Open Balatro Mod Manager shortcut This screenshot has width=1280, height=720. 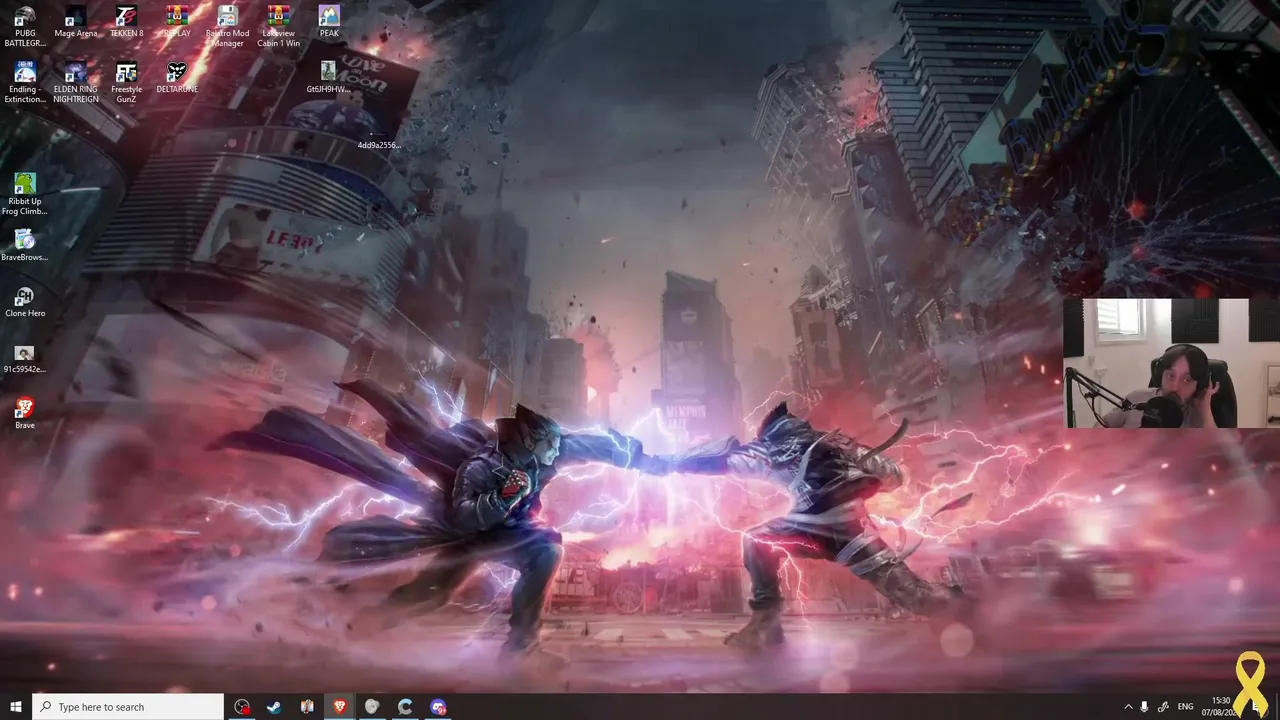[227, 27]
